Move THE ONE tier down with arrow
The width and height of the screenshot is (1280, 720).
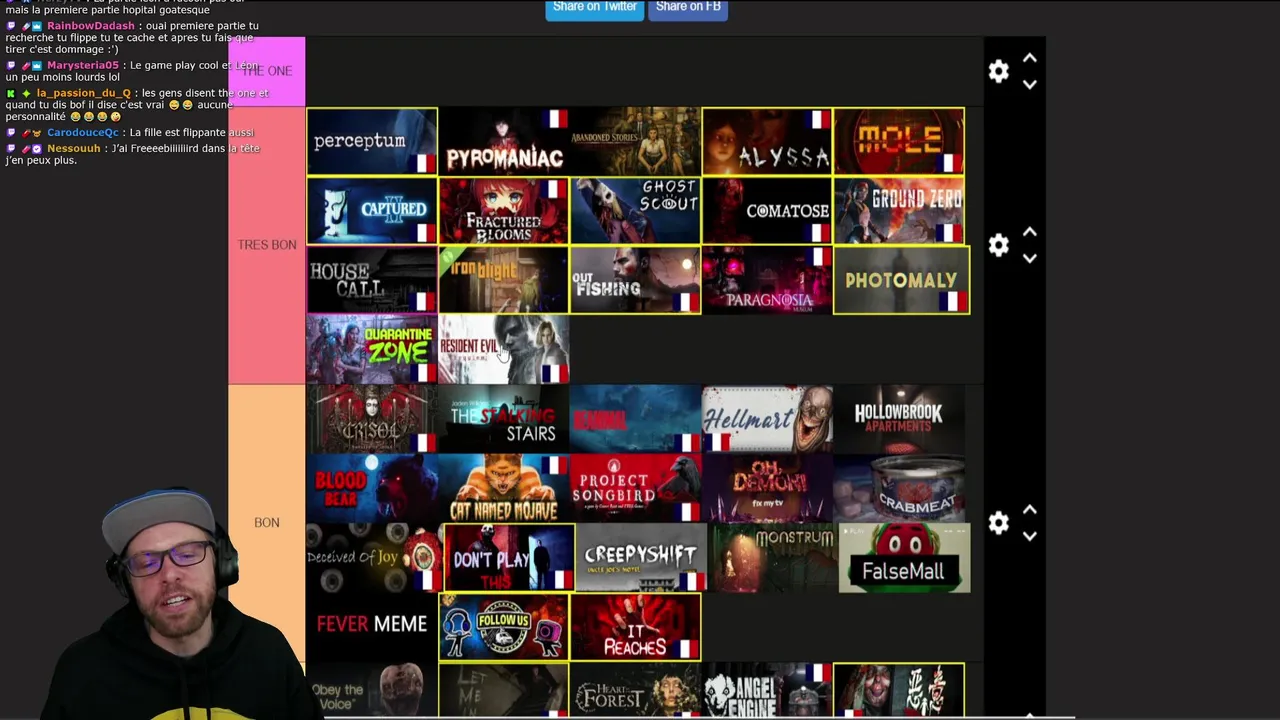(1030, 84)
